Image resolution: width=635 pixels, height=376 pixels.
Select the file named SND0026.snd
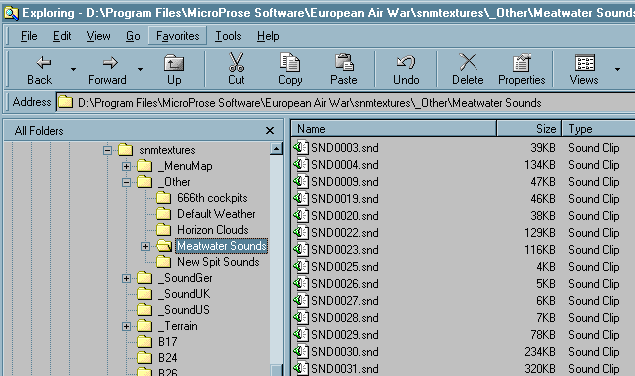click(345, 284)
